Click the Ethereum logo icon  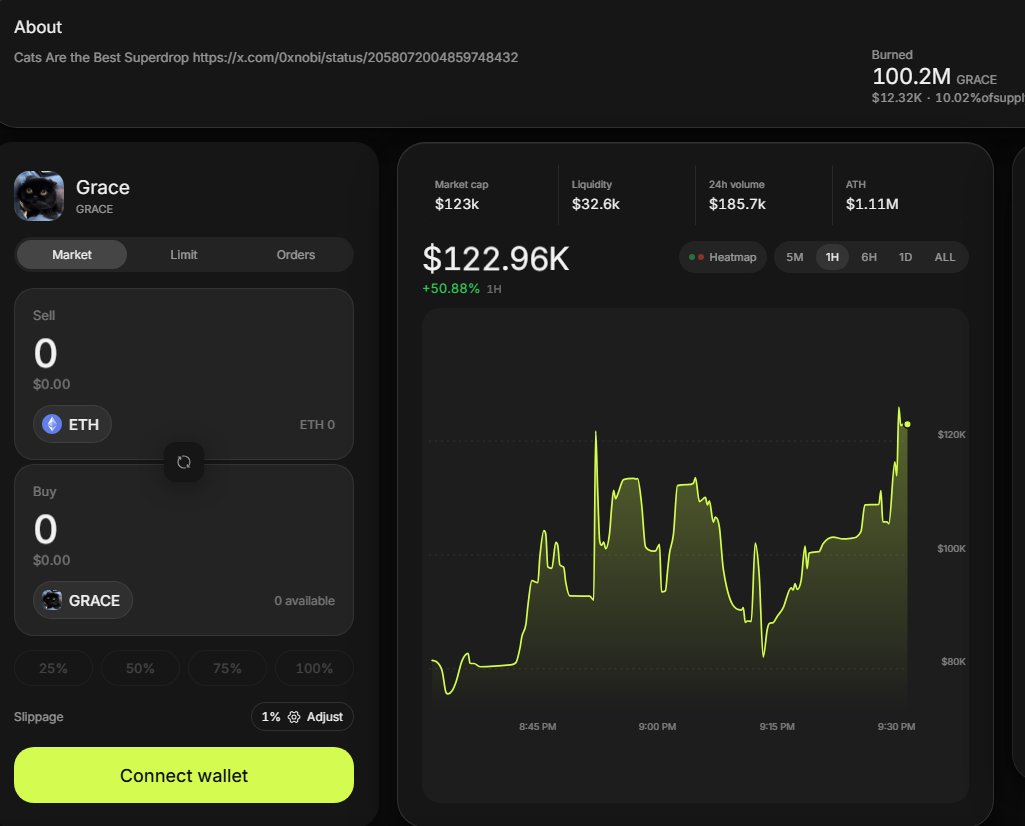(52, 424)
